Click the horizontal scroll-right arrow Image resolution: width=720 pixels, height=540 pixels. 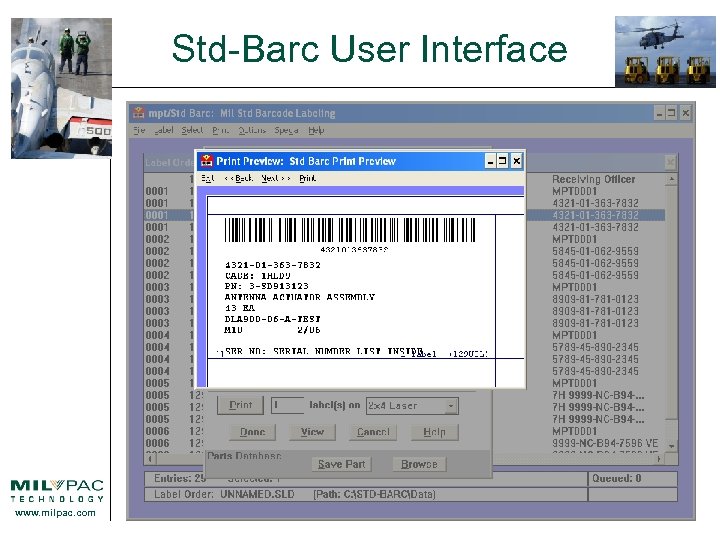point(659,458)
